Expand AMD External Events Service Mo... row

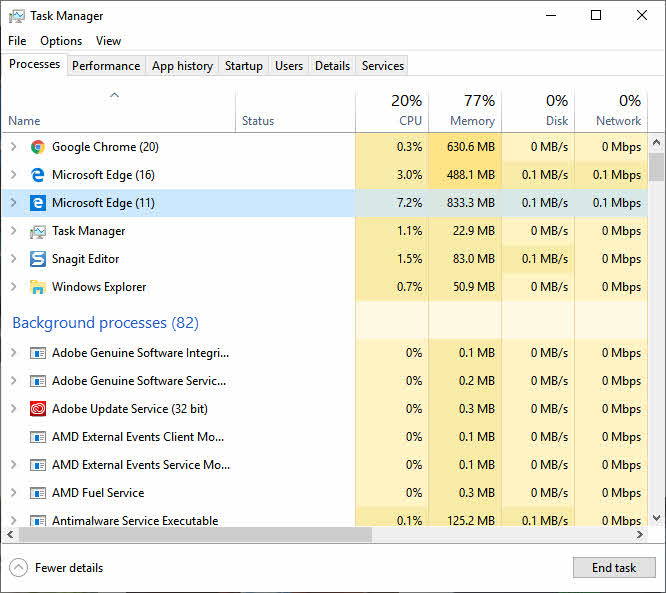click(x=14, y=465)
